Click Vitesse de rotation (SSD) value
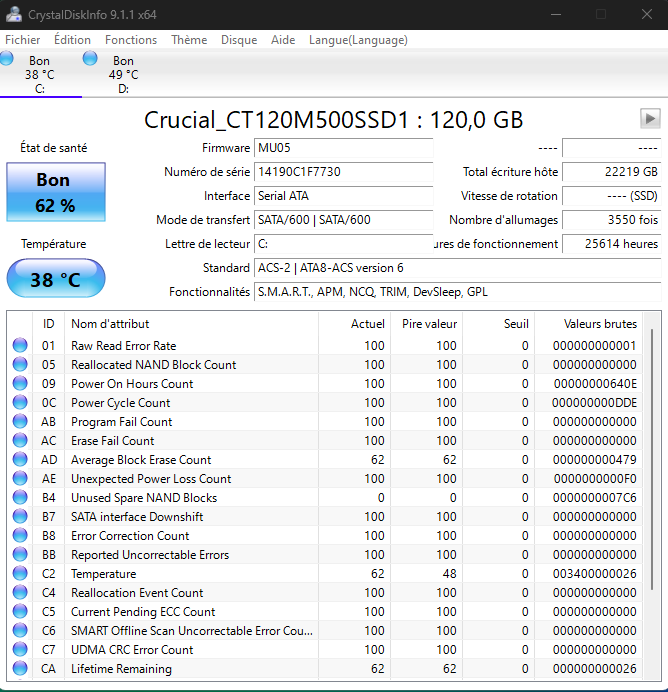Viewport: 668px width, 692px height. (612, 196)
